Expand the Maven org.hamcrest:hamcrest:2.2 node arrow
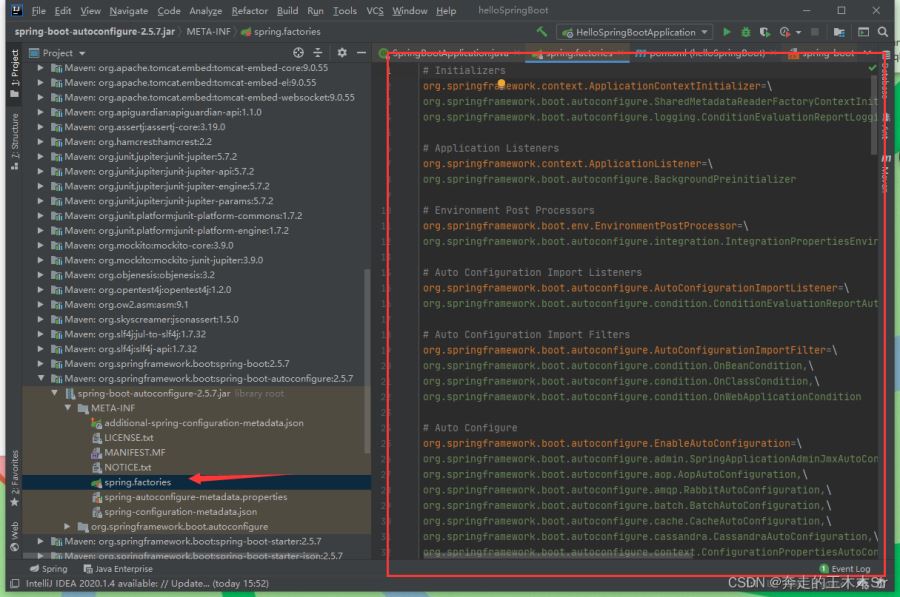900x597 pixels. (x=41, y=141)
